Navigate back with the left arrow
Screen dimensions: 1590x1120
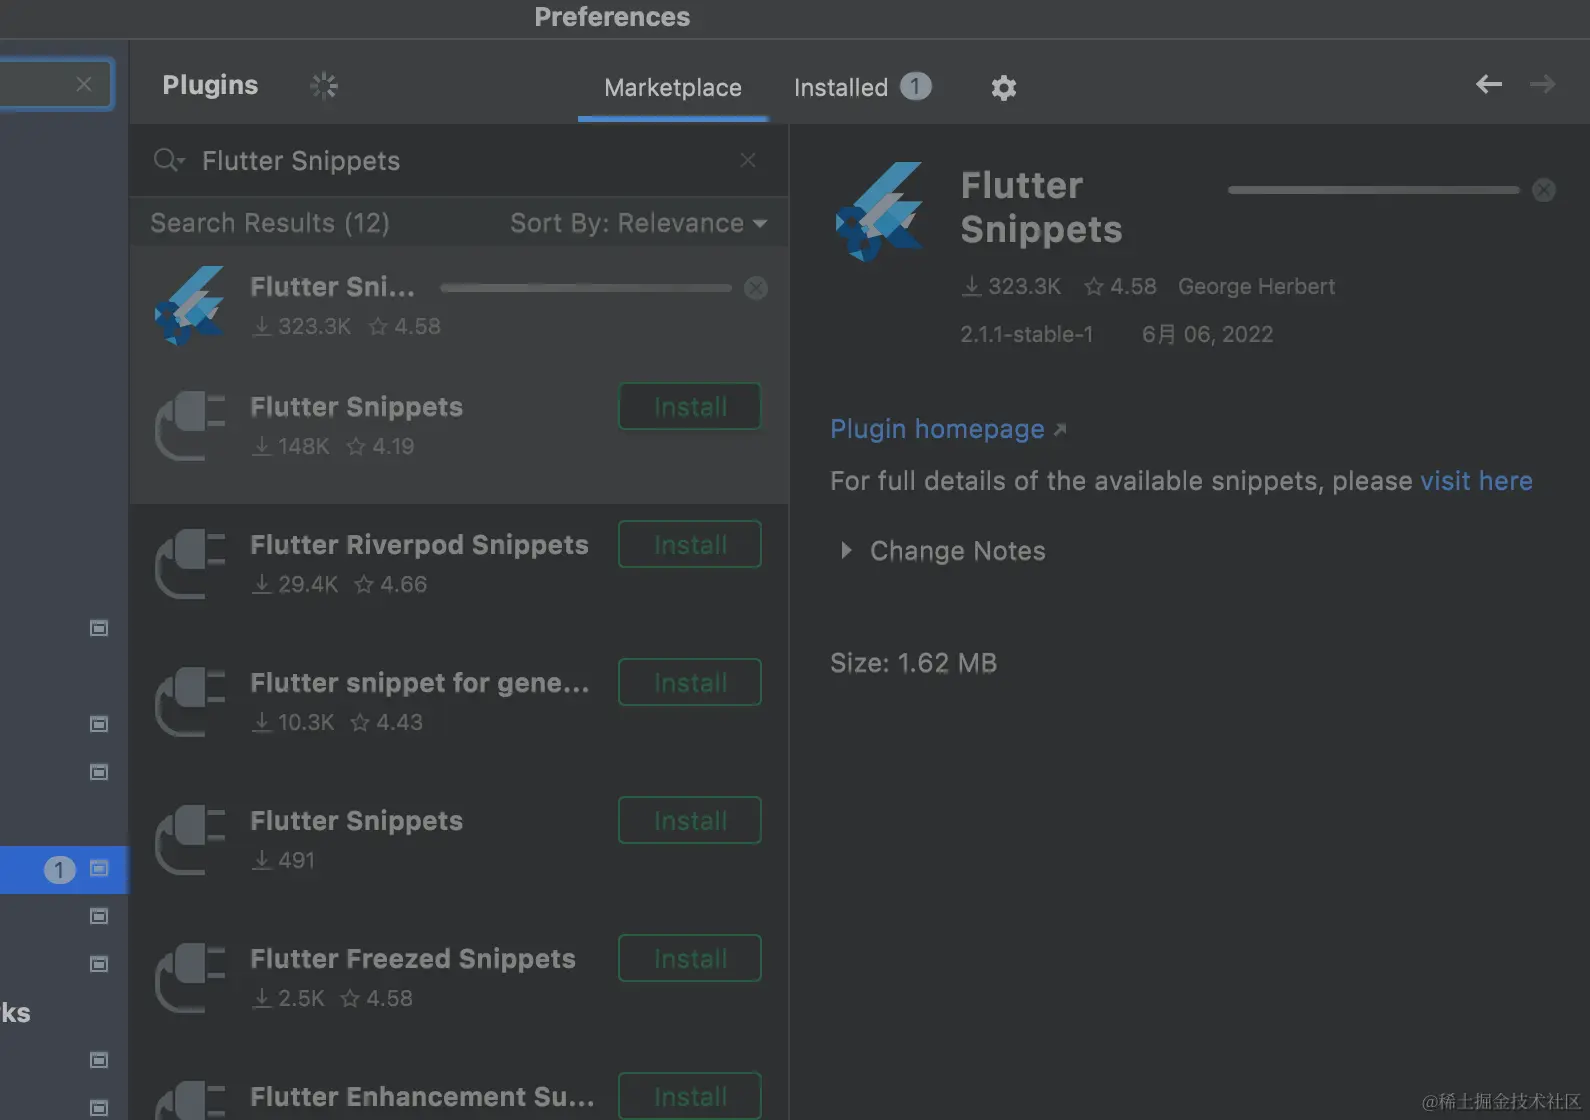click(1489, 85)
